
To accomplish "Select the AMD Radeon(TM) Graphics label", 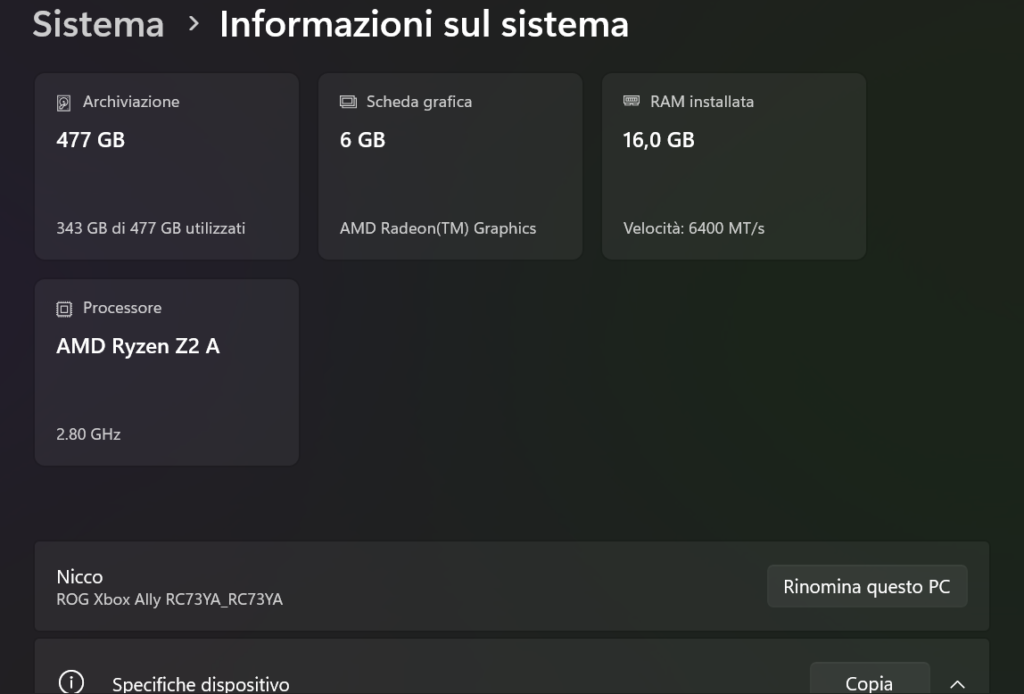I will tap(438, 228).
